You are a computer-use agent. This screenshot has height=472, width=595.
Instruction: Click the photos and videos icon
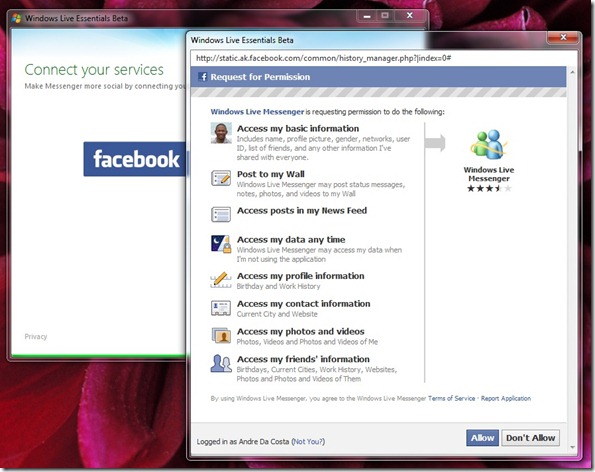click(x=221, y=335)
